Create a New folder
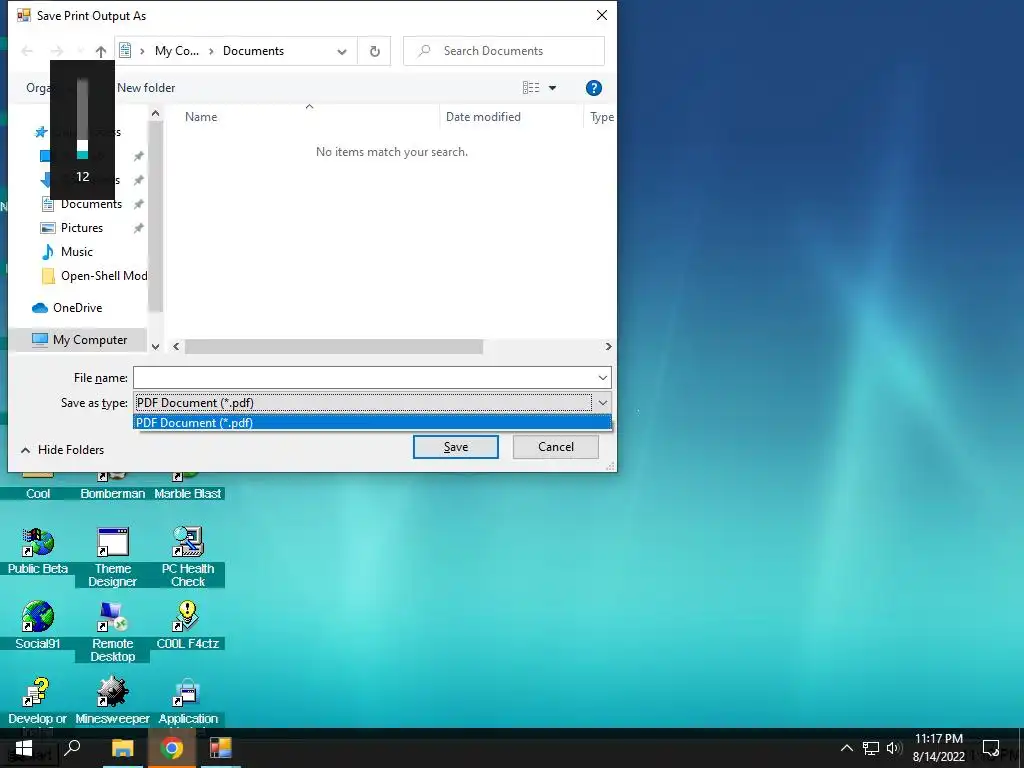The height and width of the screenshot is (768, 1024). (146, 88)
